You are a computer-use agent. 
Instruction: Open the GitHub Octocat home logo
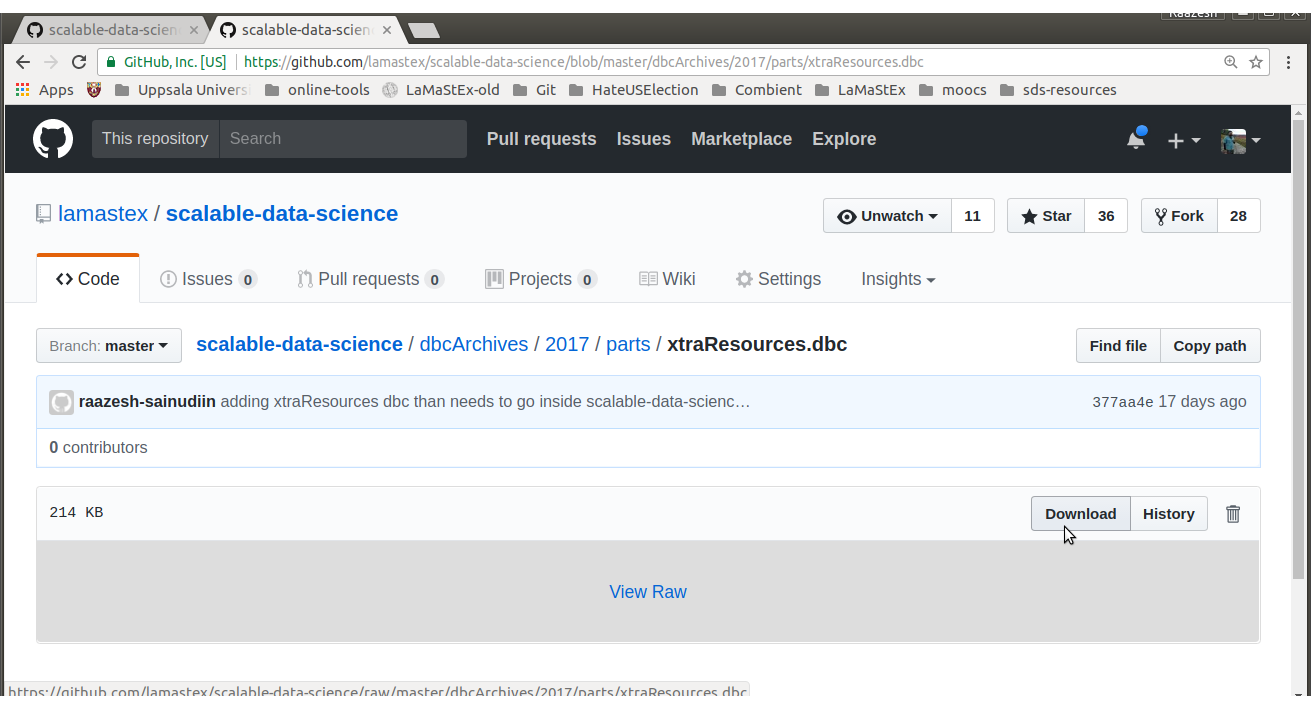coord(53,139)
